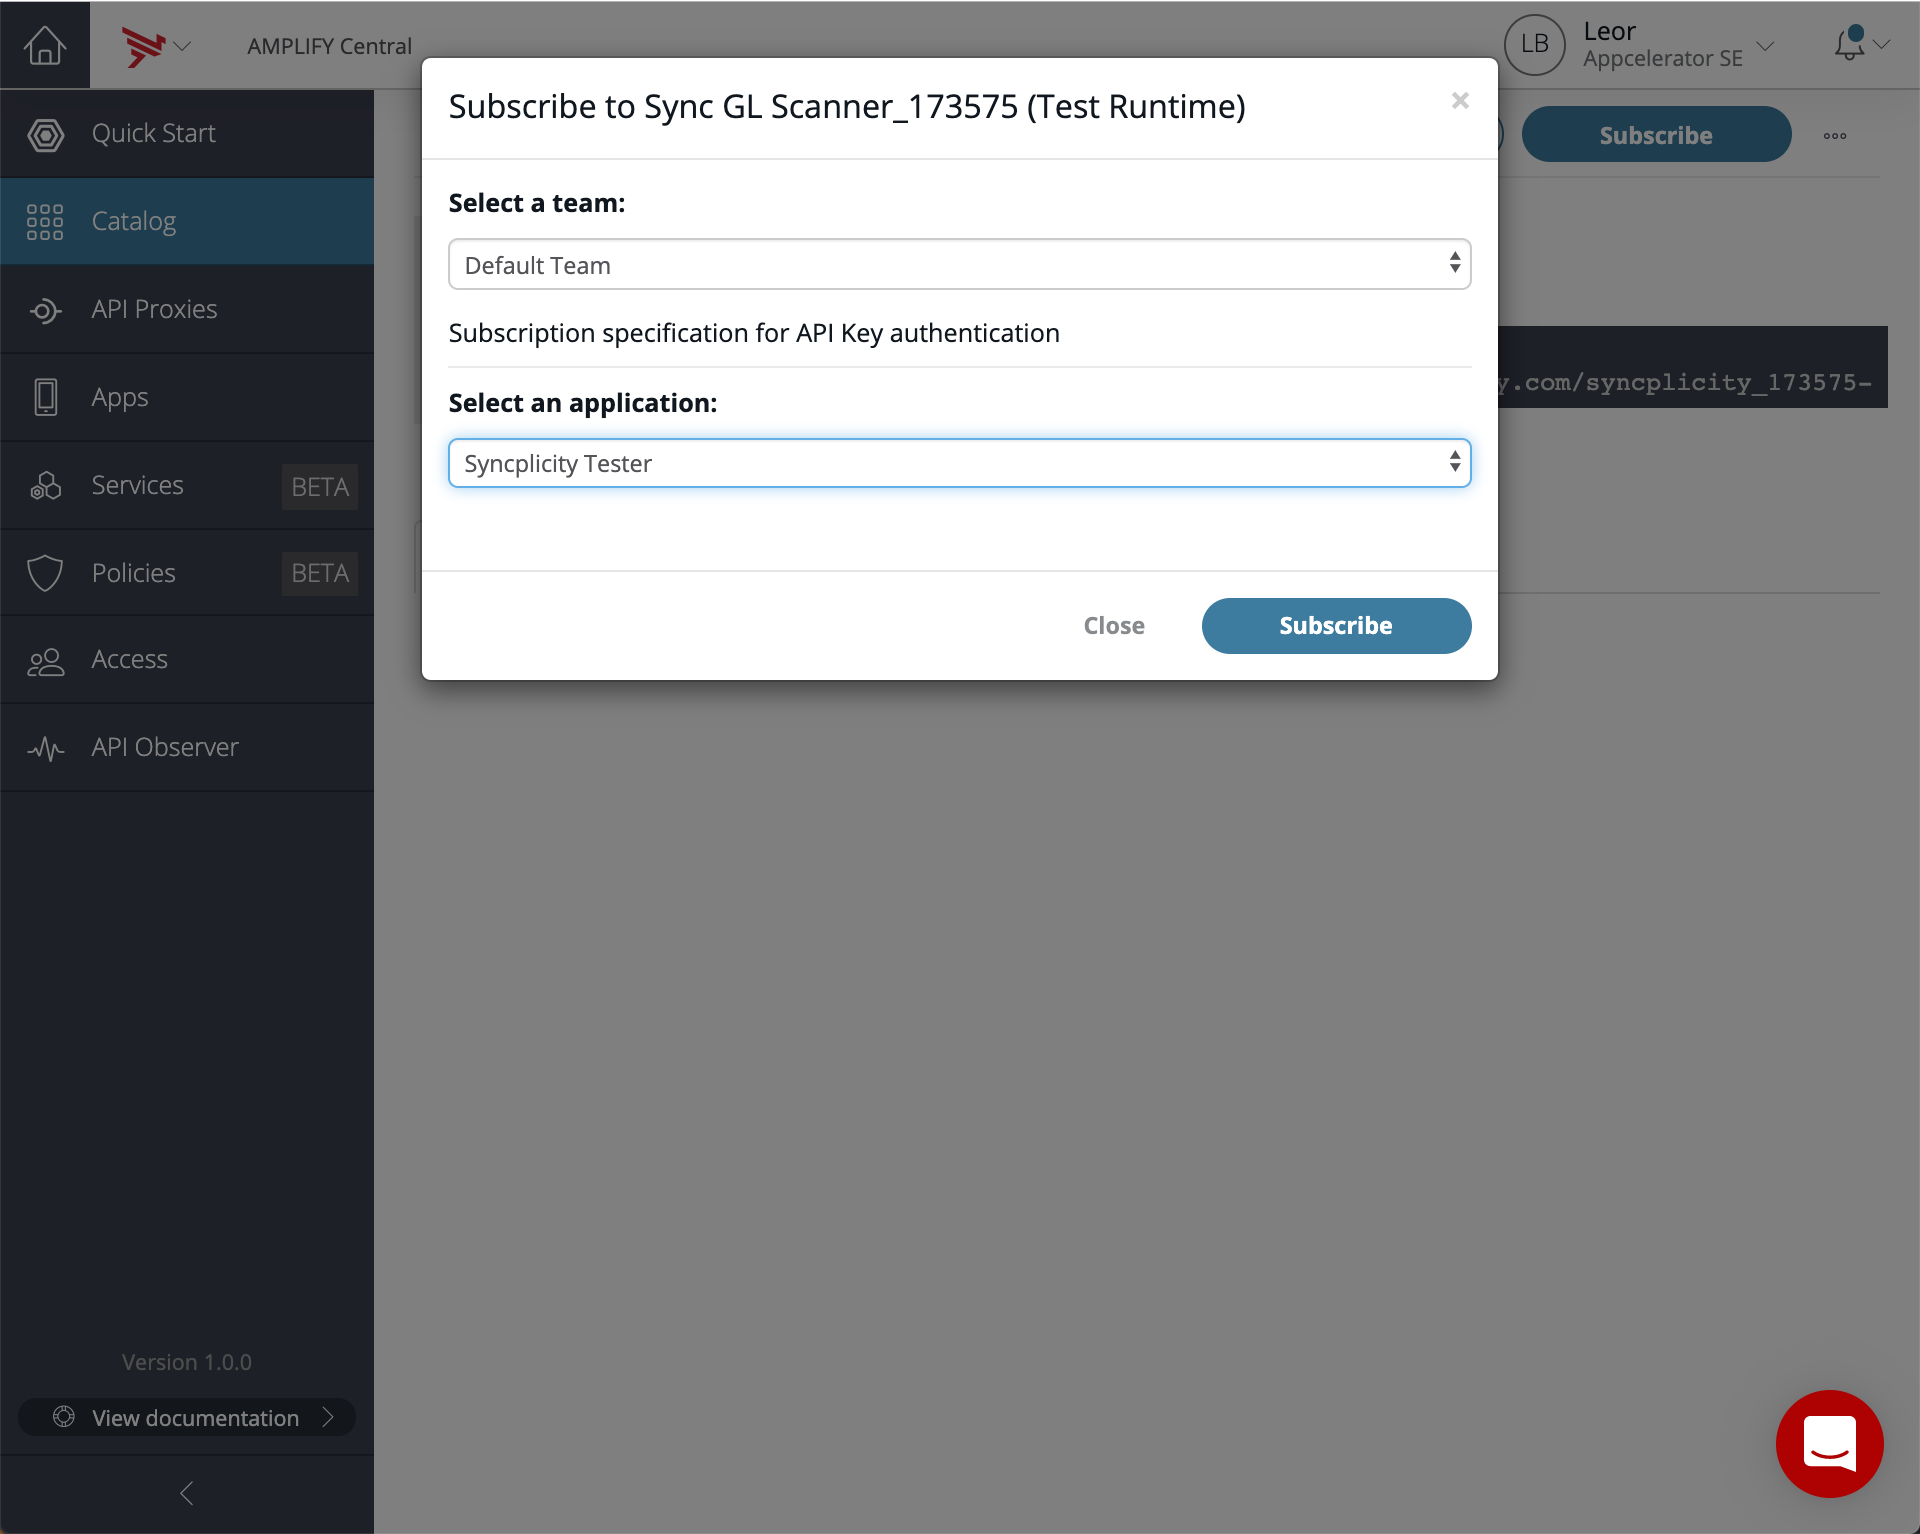Image resolution: width=1920 pixels, height=1534 pixels.
Task: Open the Syncplicity Tester application dropdown
Action: (x=959, y=464)
